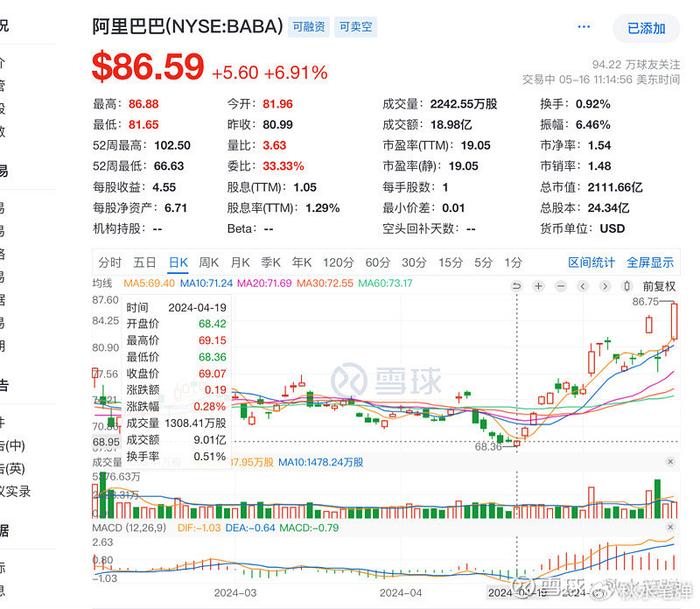Image resolution: width=700 pixels, height=609 pixels.
Task: Click MA60:73.17 moving average label
Action: pos(385,283)
